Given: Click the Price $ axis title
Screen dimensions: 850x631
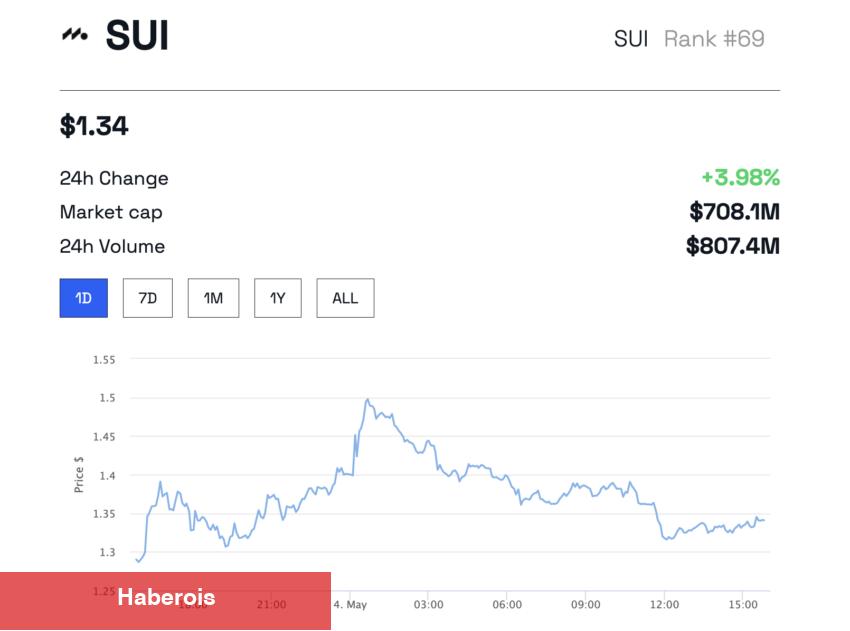Looking at the screenshot, I should [x=79, y=474].
